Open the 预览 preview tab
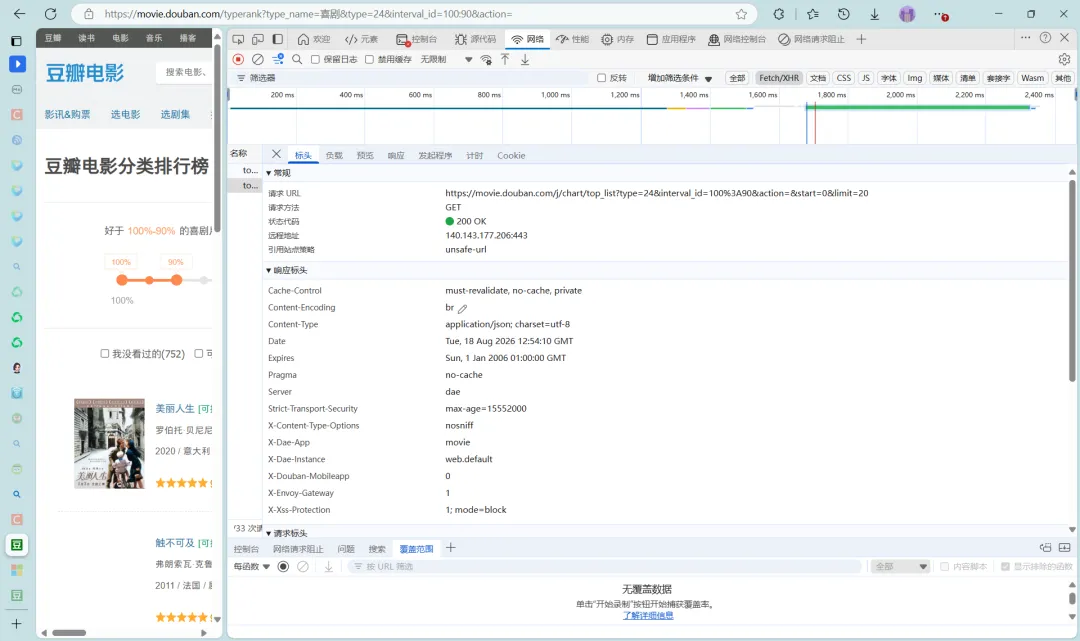This screenshot has width=1080, height=641. [365, 156]
